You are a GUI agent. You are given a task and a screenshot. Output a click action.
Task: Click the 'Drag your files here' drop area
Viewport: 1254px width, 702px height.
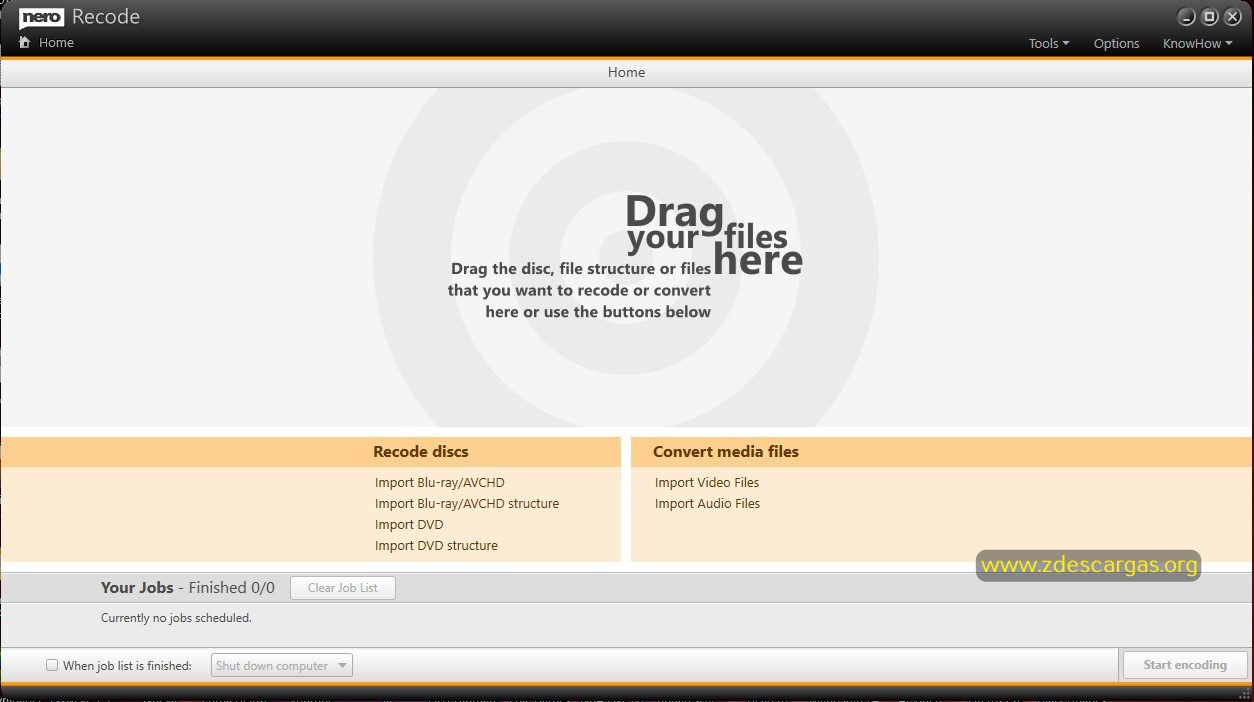click(x=626, y=257)
